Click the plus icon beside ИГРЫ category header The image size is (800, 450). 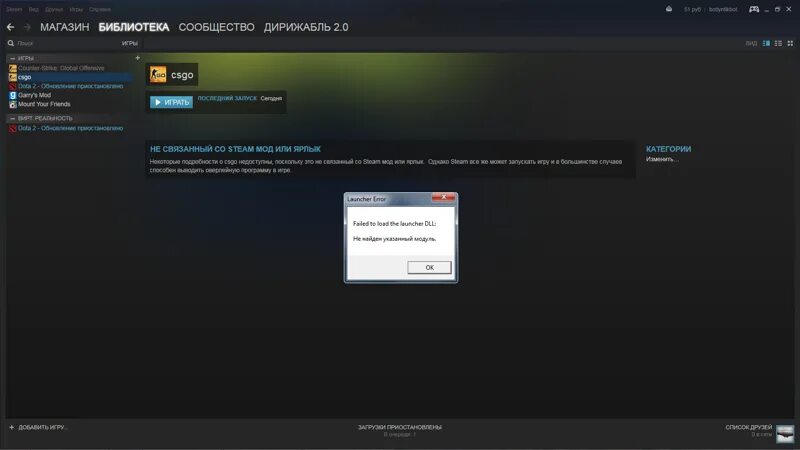(x=137, y=58)
